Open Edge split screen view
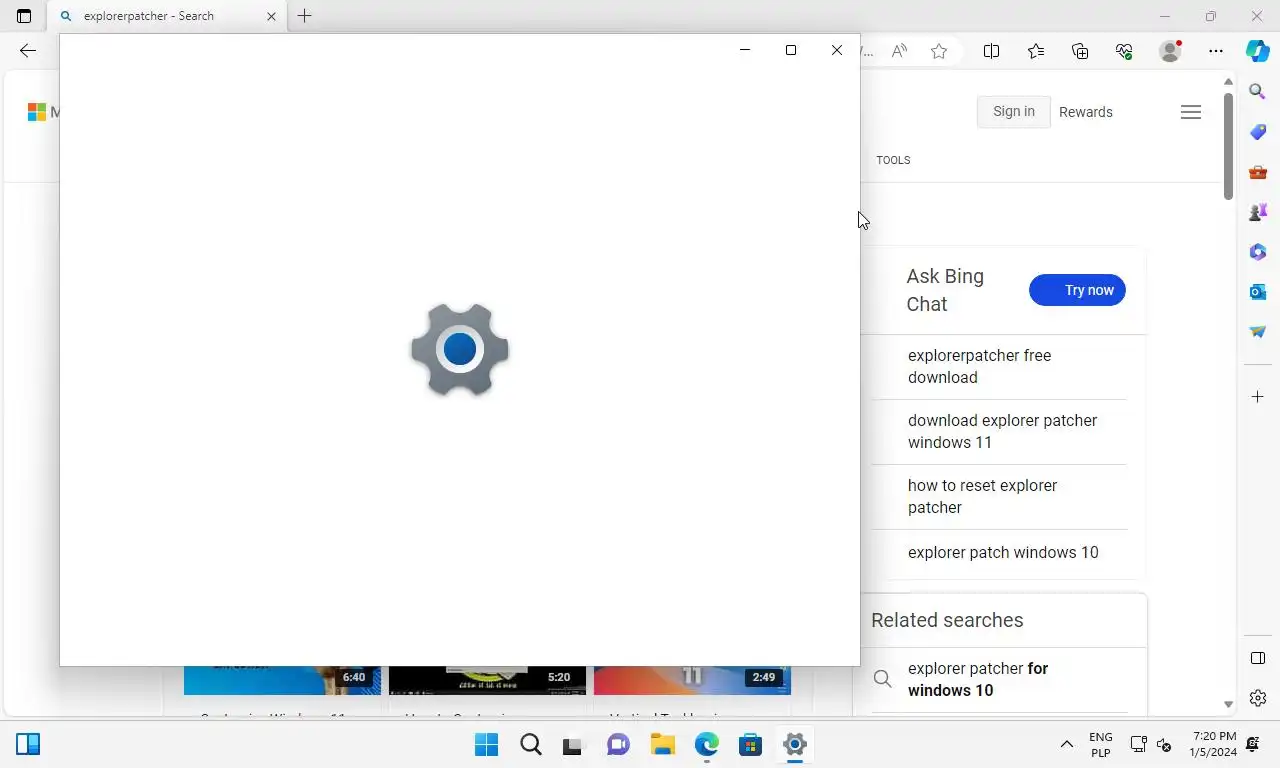1280x768 pixels. coord(992,51)
